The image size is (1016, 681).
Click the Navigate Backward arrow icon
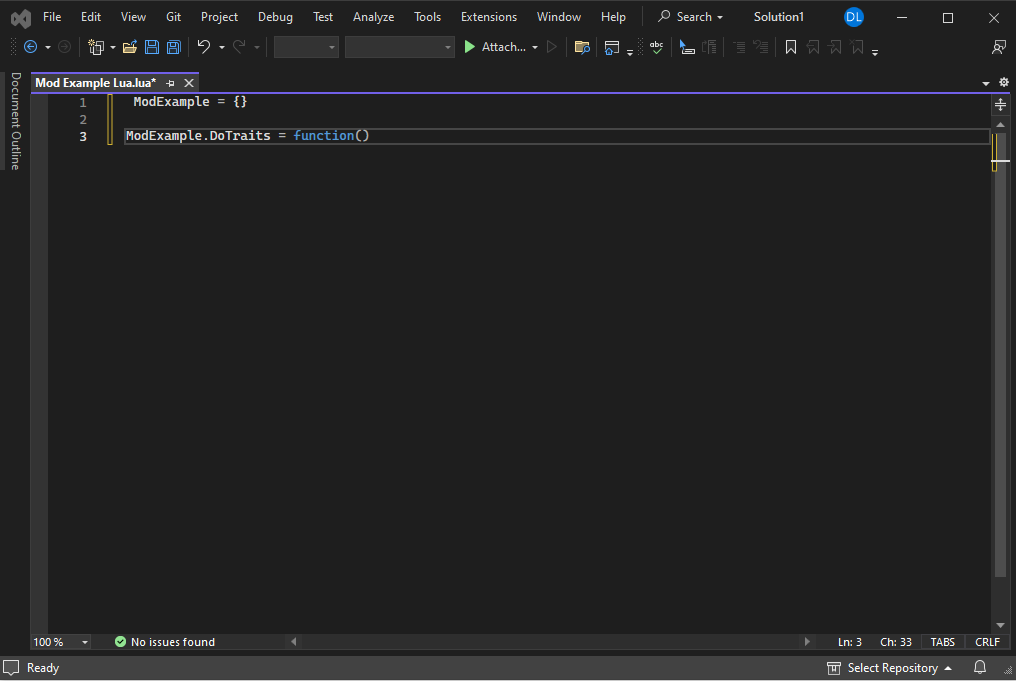tap(30, 47)
